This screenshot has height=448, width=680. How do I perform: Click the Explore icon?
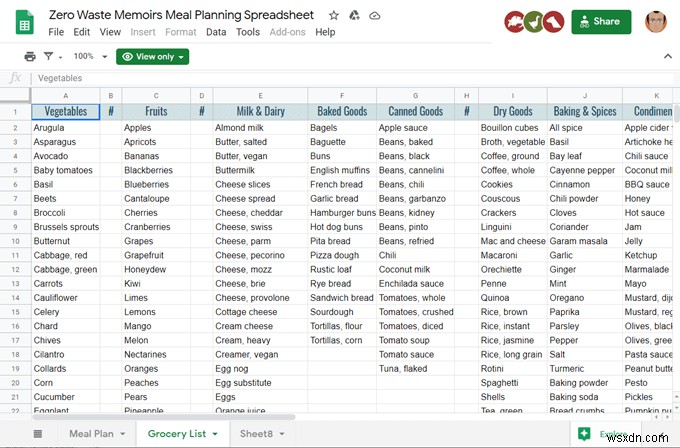584,433
